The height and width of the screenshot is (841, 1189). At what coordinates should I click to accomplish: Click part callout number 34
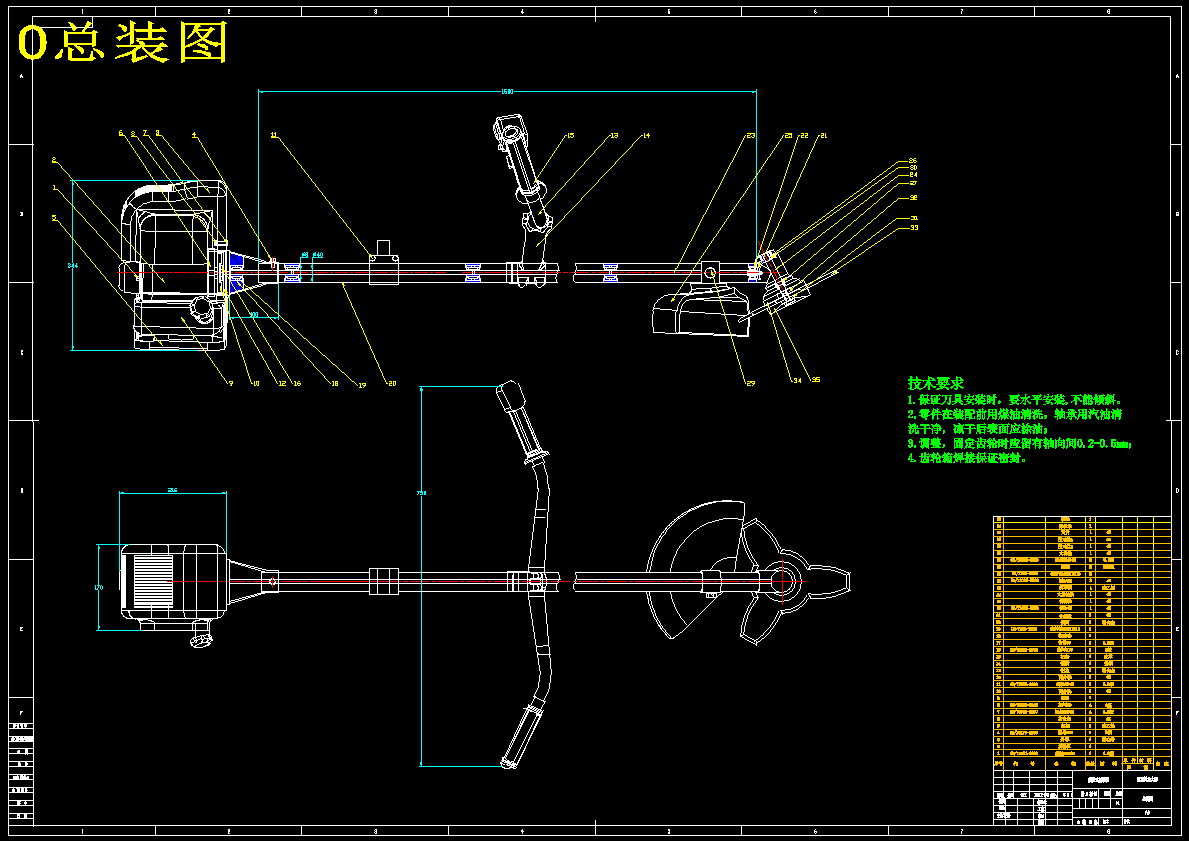pos(797,380)
